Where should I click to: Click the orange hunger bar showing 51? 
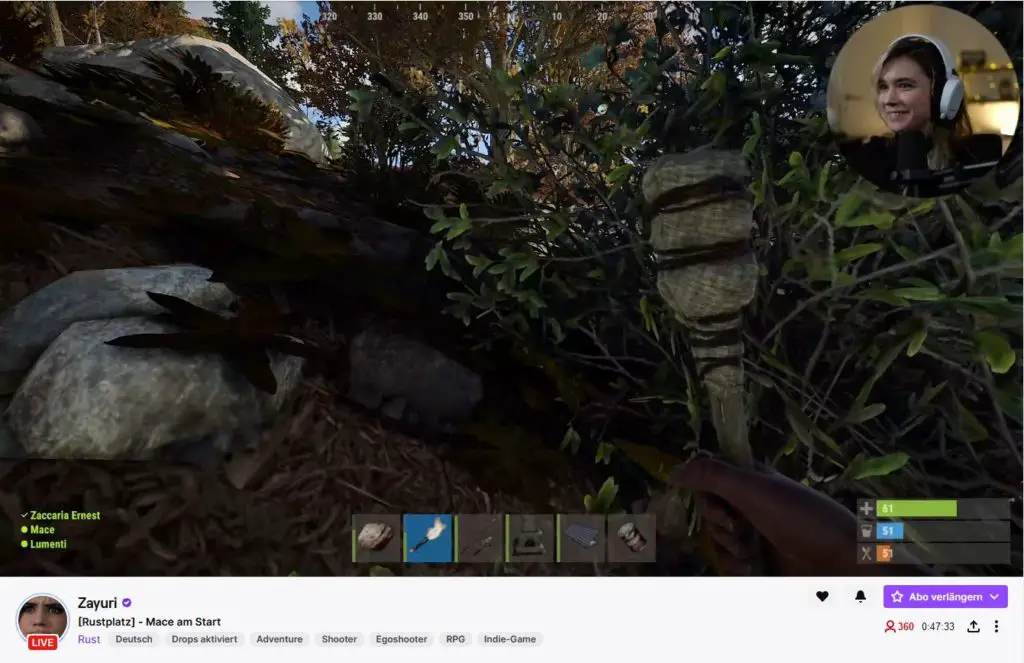[885, 553]
